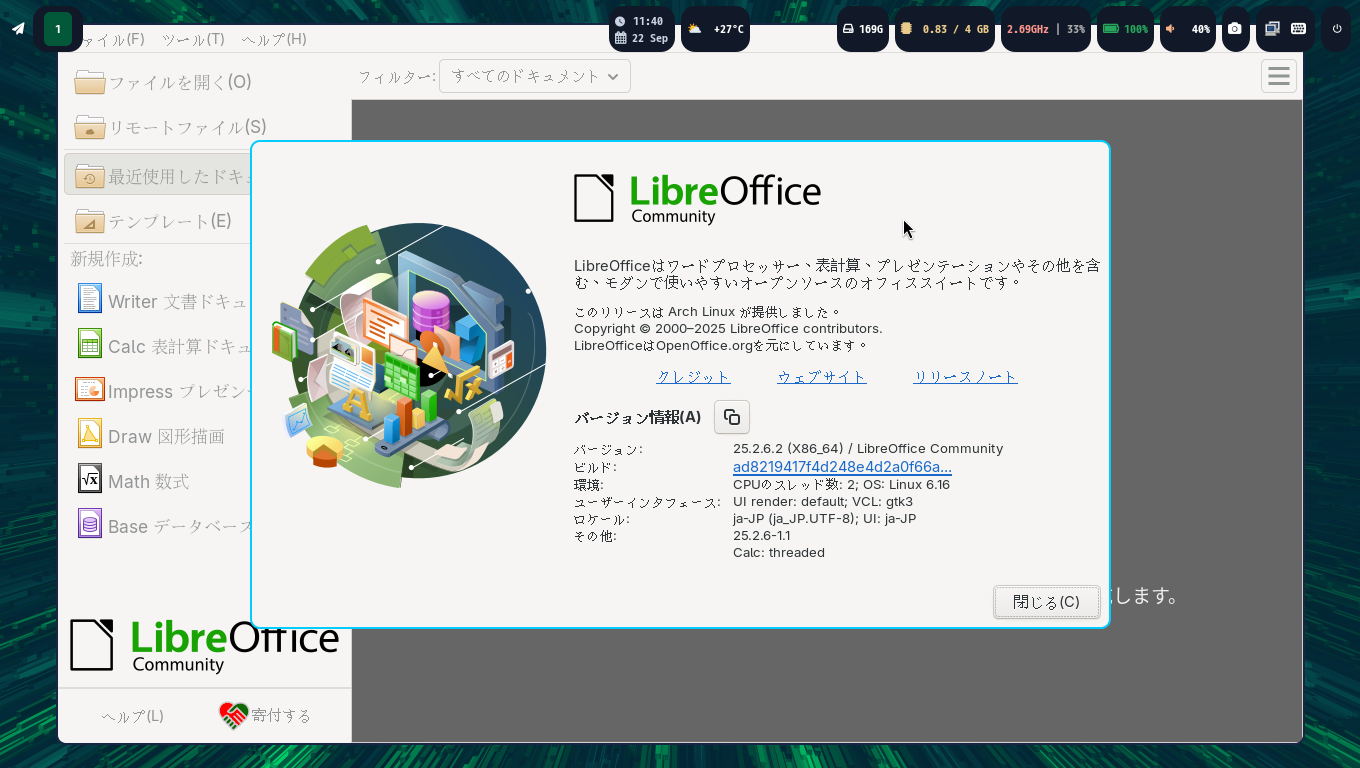Close the About dialog with 閉じる(C)
1360x768 pixels.
coord(1046,602)
